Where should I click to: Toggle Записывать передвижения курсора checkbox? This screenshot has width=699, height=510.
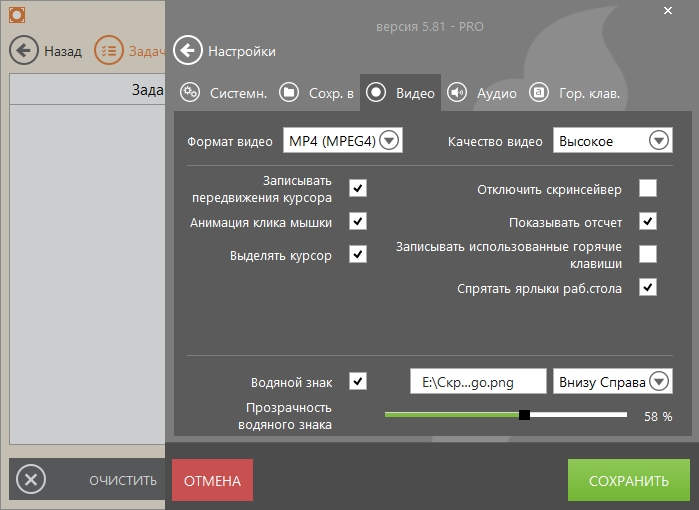(358, 188)
